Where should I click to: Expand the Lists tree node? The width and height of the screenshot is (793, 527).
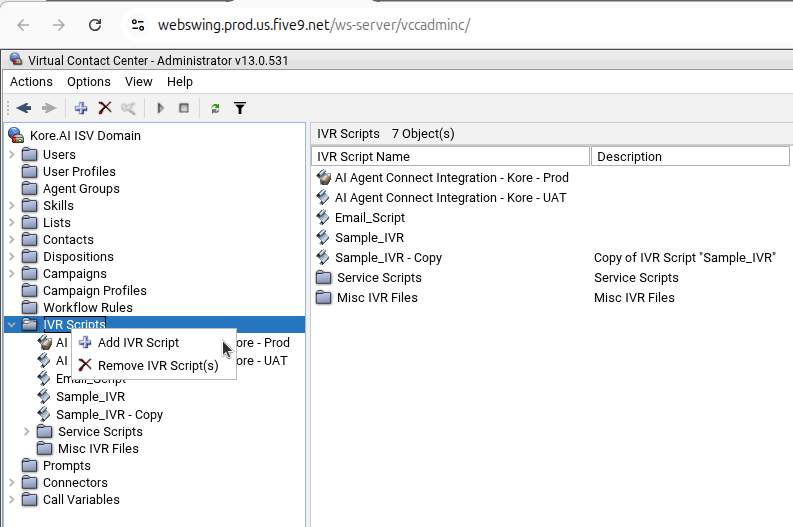pos(12,222)
